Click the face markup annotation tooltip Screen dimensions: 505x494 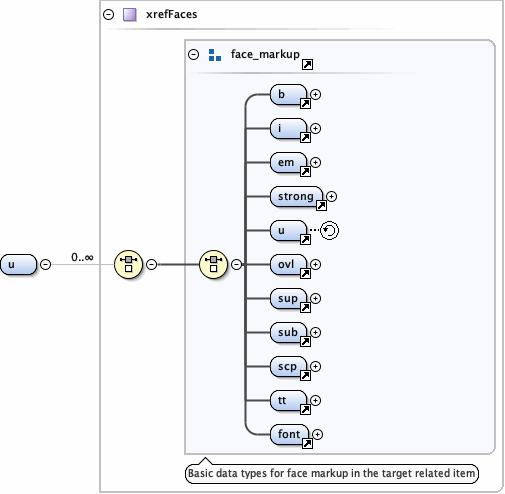(x=332, y=473)
